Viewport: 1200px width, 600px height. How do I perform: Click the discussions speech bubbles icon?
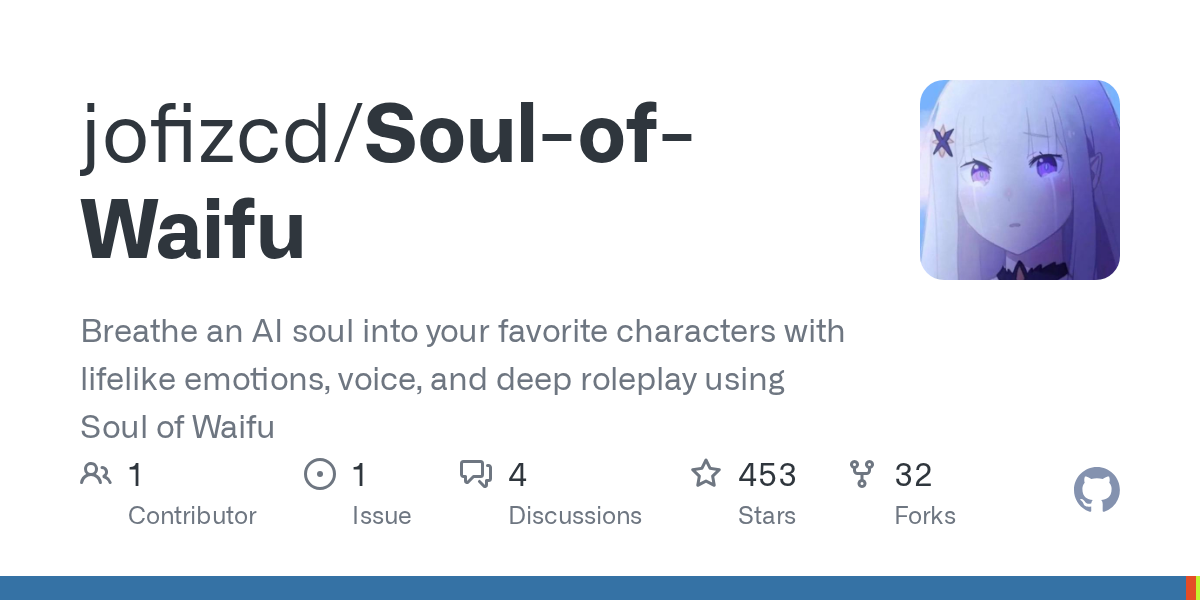[x=476, y=474]
